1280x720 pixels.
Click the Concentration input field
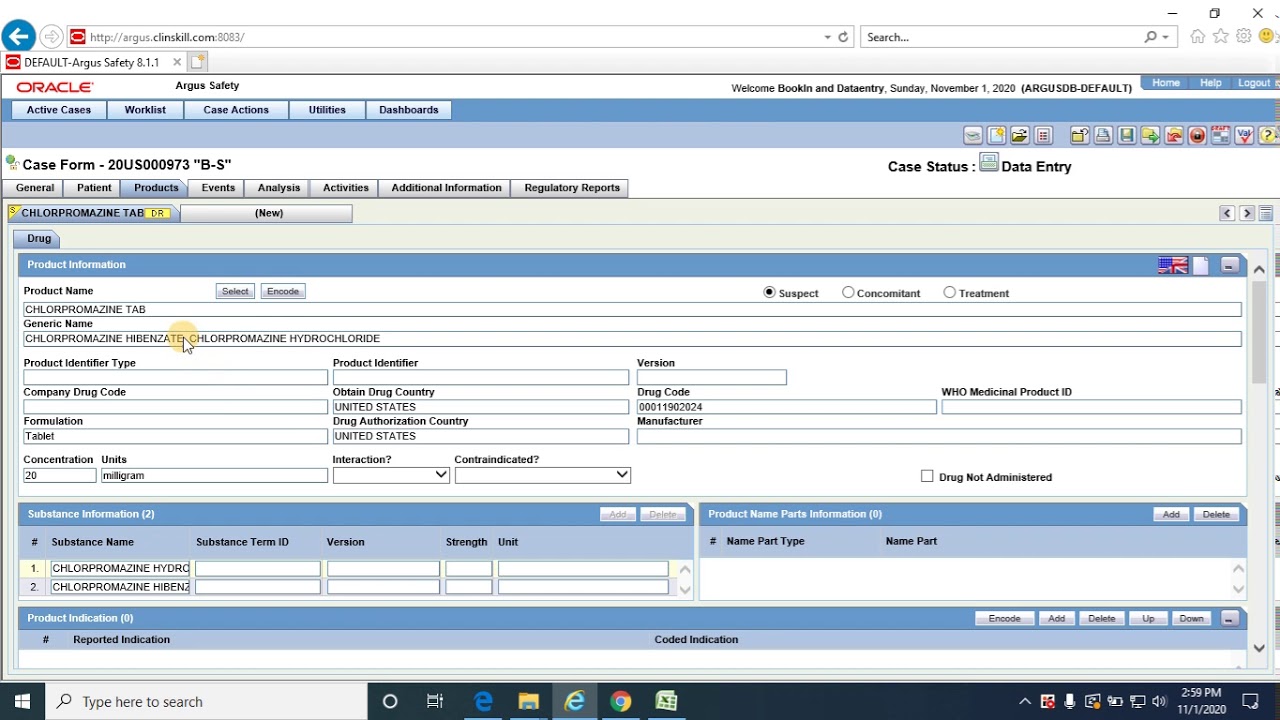[60, 476]
